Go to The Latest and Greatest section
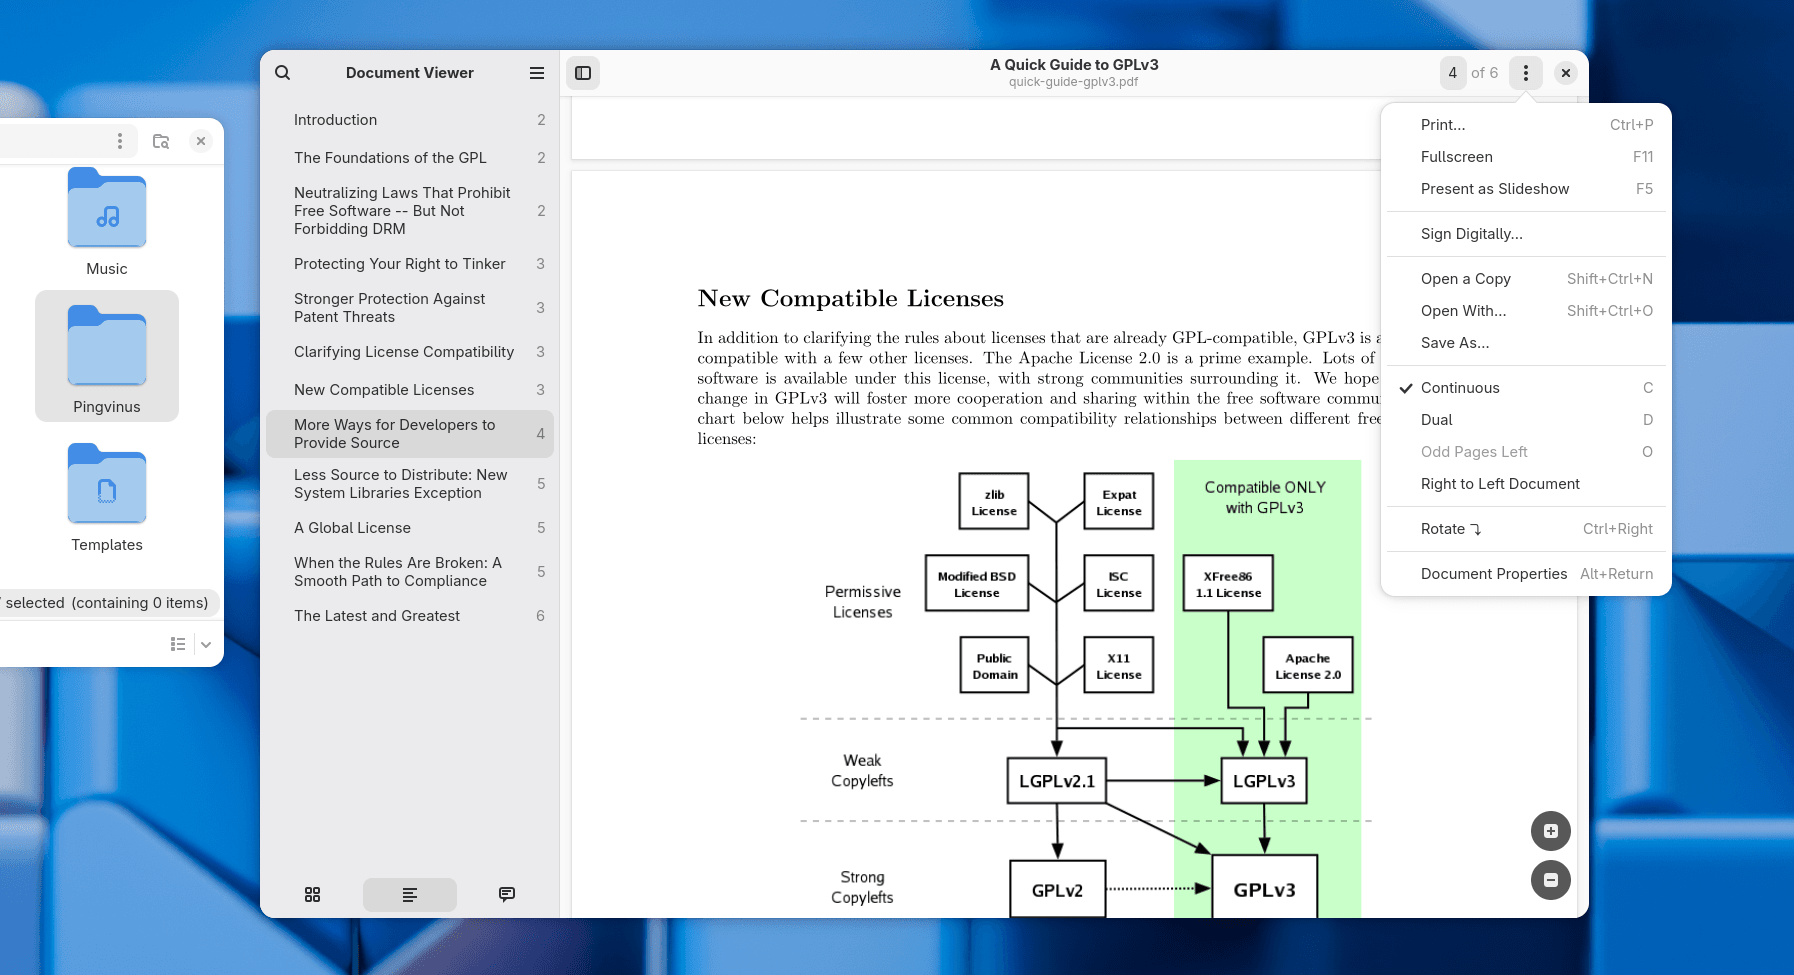Screen dimensions: 1794x975 (377, 616)
